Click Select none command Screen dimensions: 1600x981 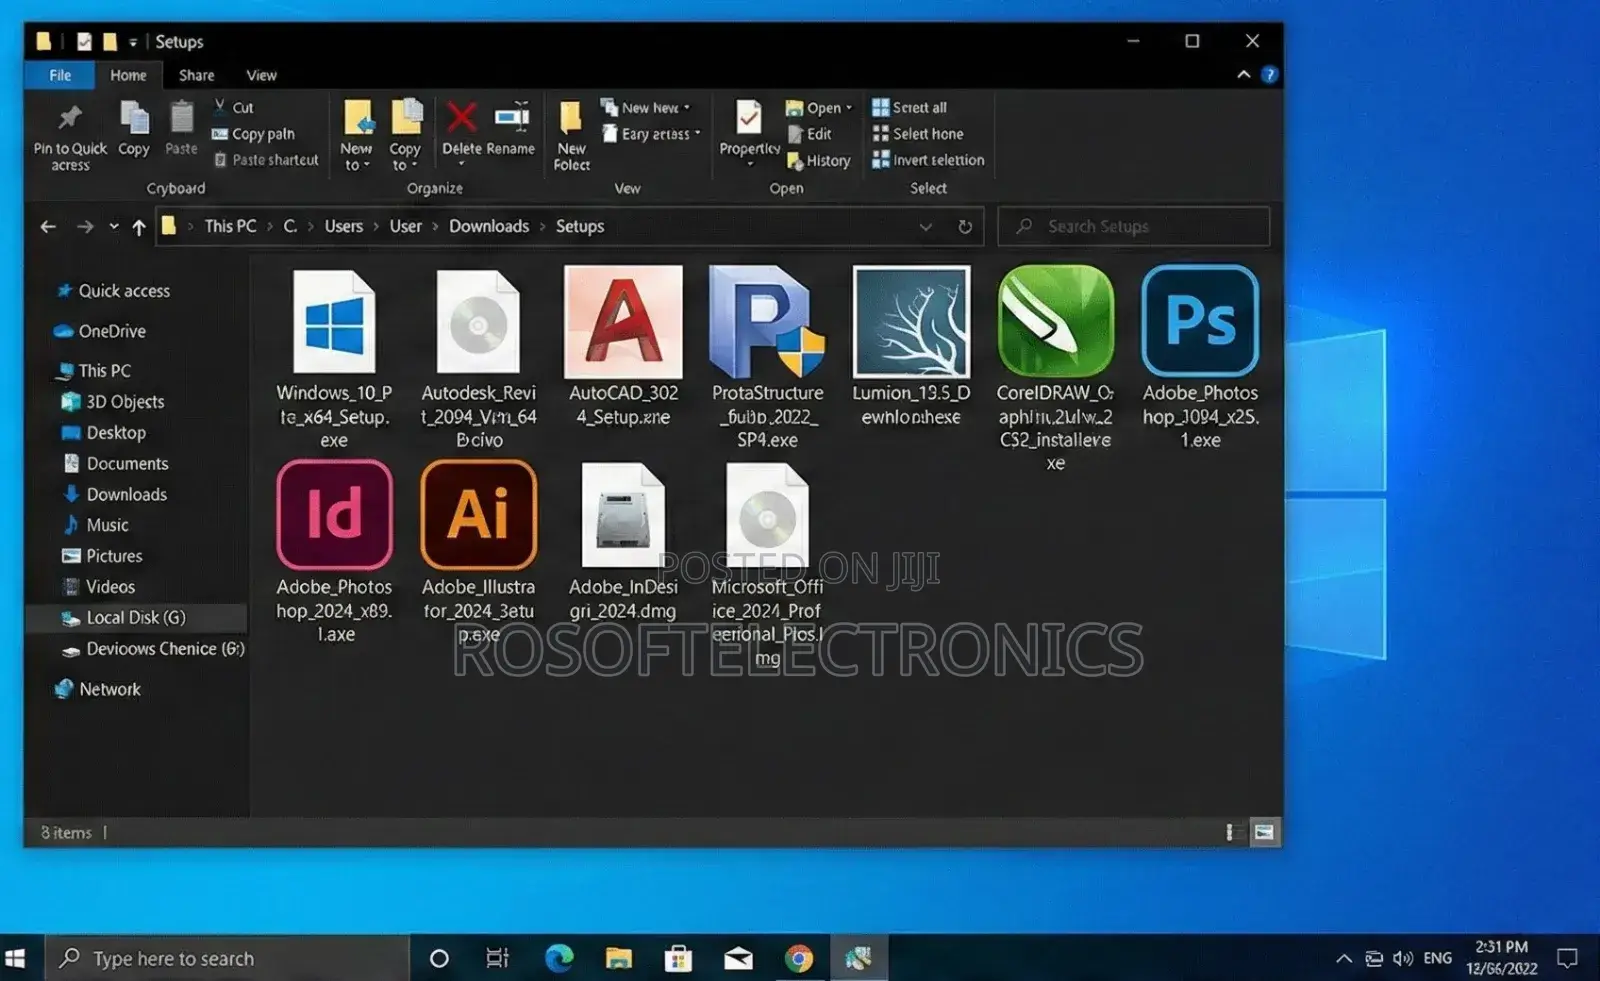click(x=918, y=133)
